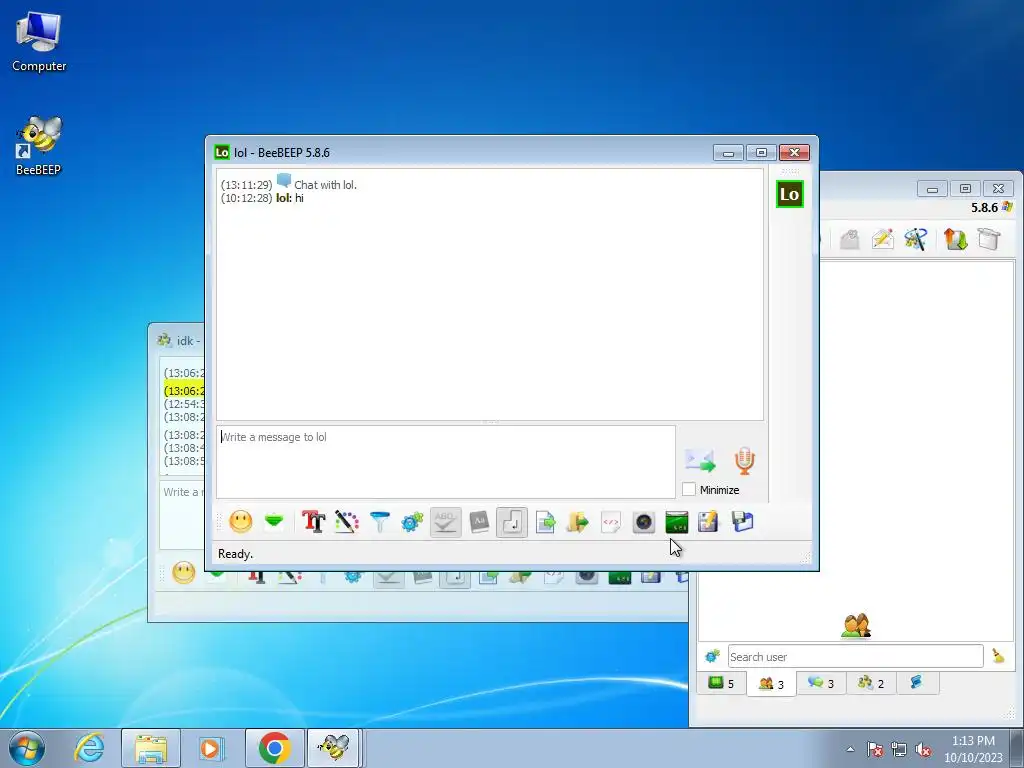
Task: Click in the Write a message to lol box
Action: pyautogui.click(x=445, y=462)
